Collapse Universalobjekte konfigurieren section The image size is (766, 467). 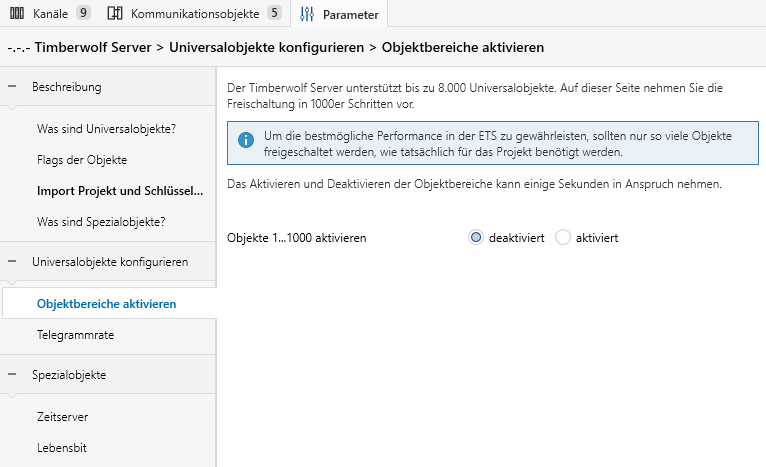12,261
